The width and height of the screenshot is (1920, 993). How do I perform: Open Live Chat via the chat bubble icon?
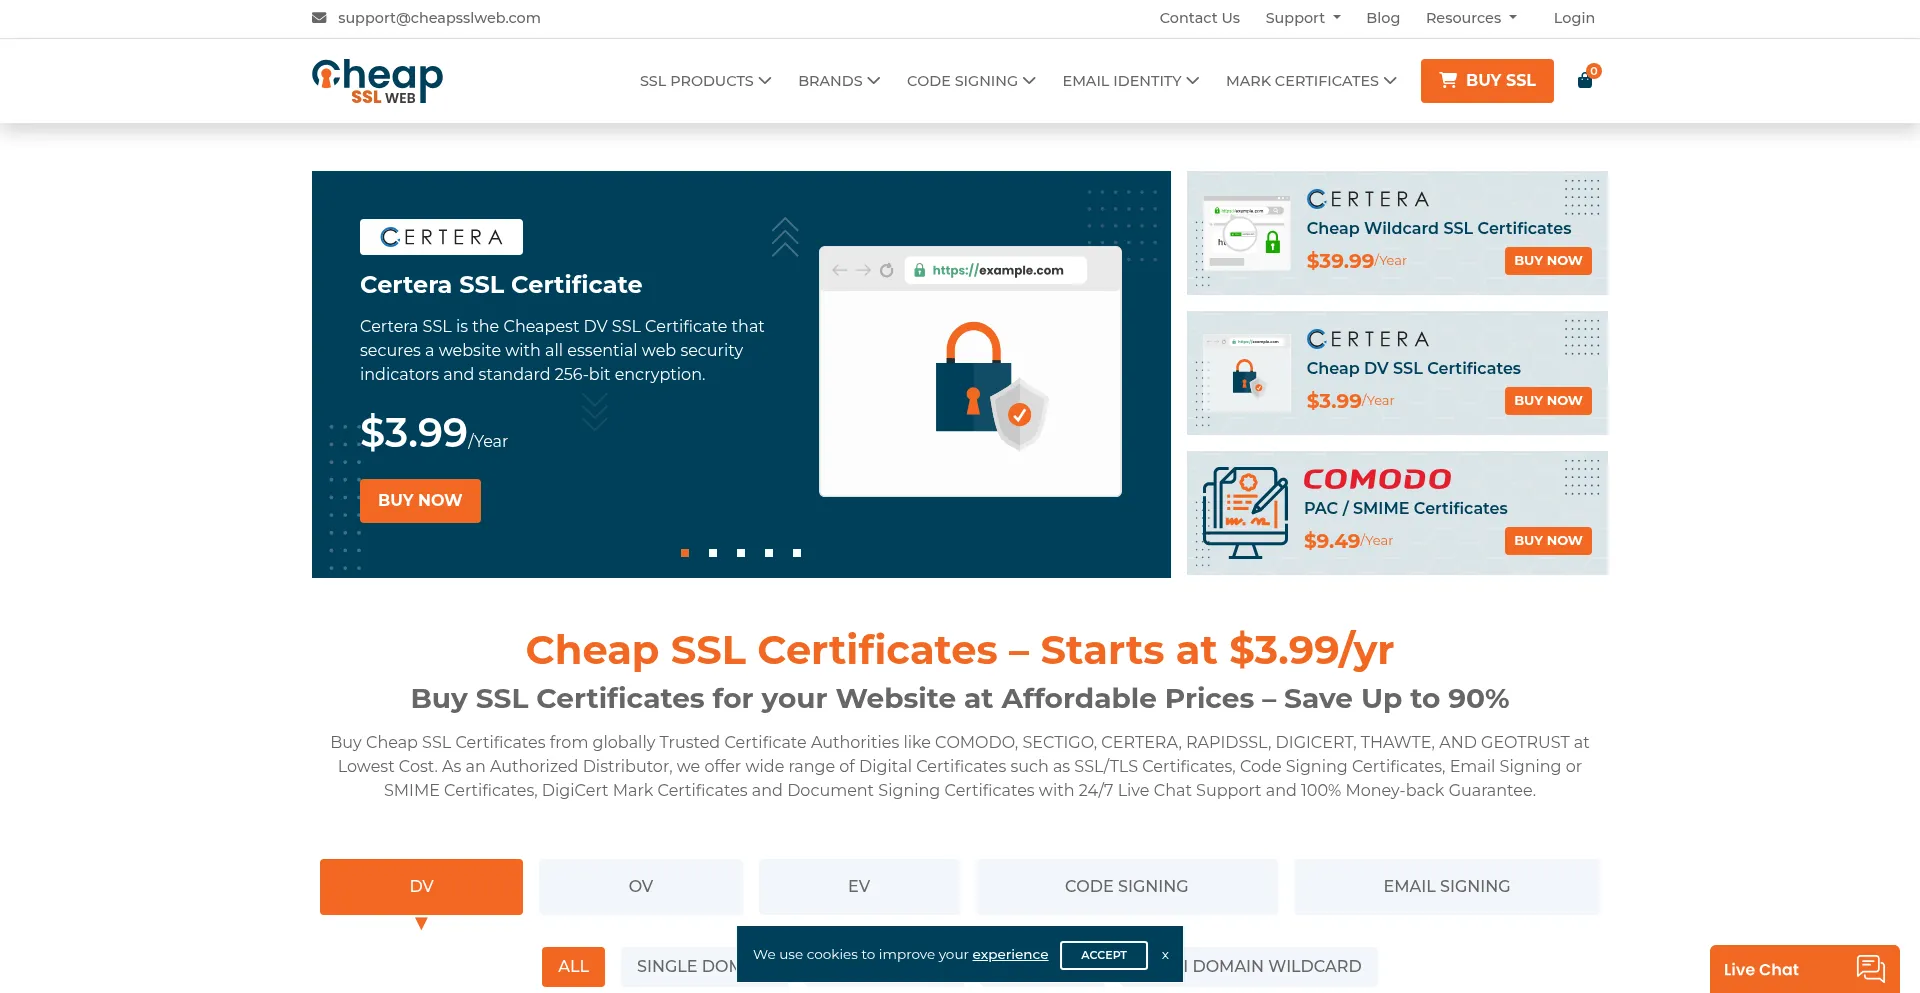click(x=1871, y=968)
